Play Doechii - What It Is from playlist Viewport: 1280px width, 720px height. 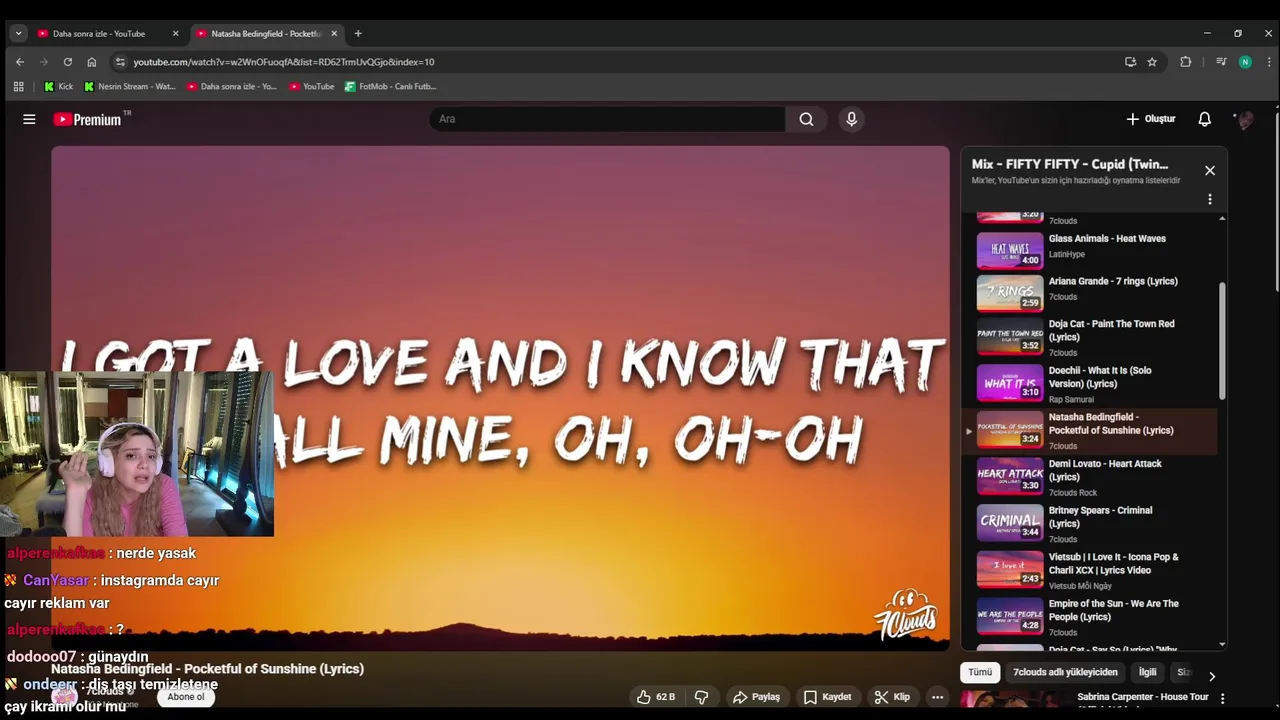coord(1090,384)
